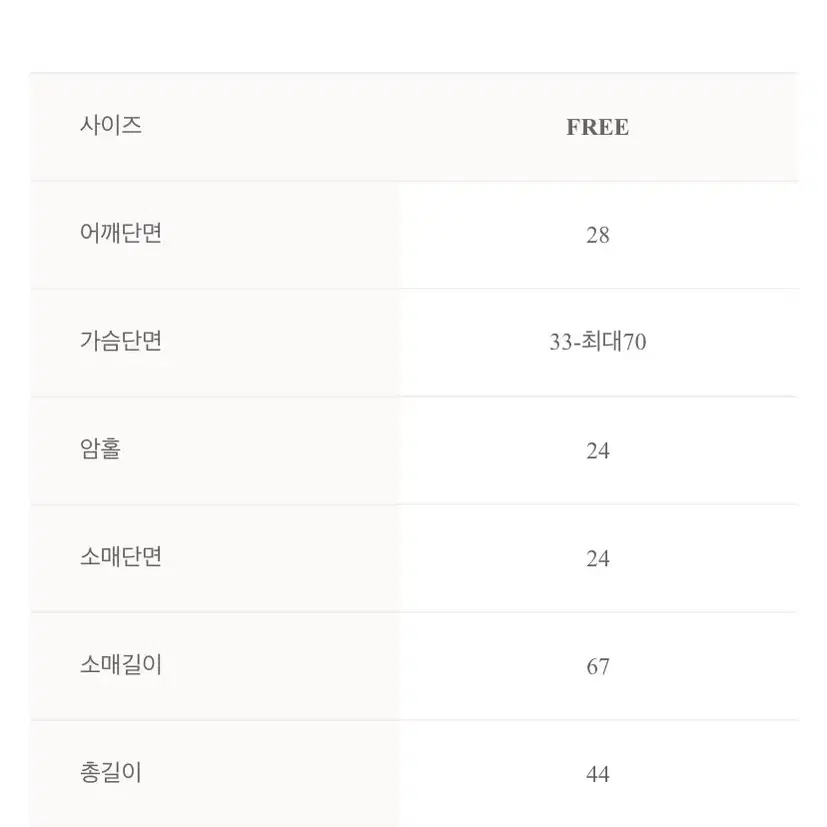The width and height of the screenshot is (827, 827).
Task: Click the blank cell between 암홀 and 24
Action: point(353,451)
